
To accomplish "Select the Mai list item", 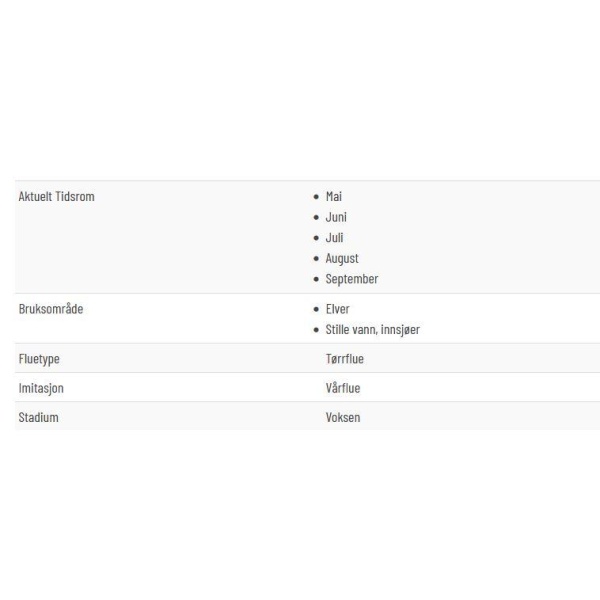I will 333,196.
